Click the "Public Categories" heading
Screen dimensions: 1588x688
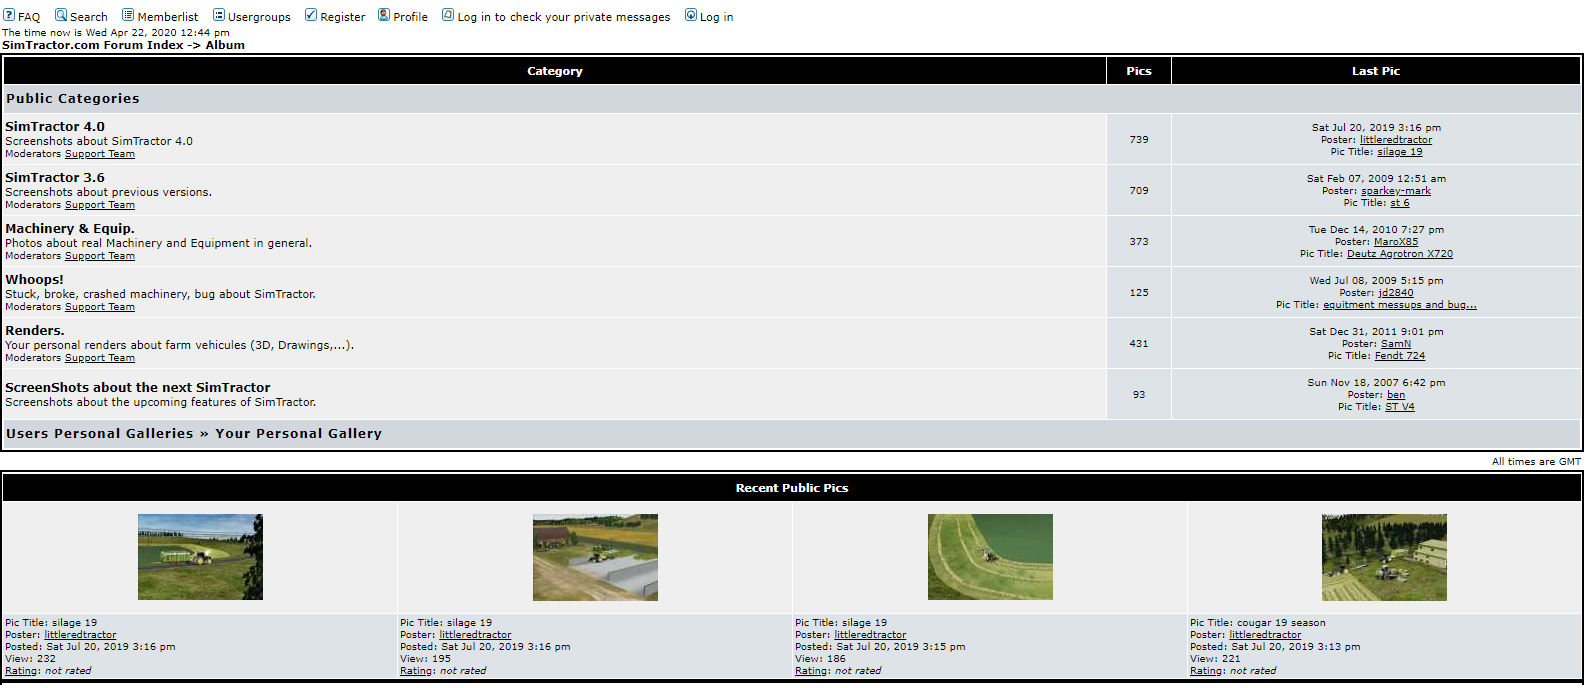(73, 99)
